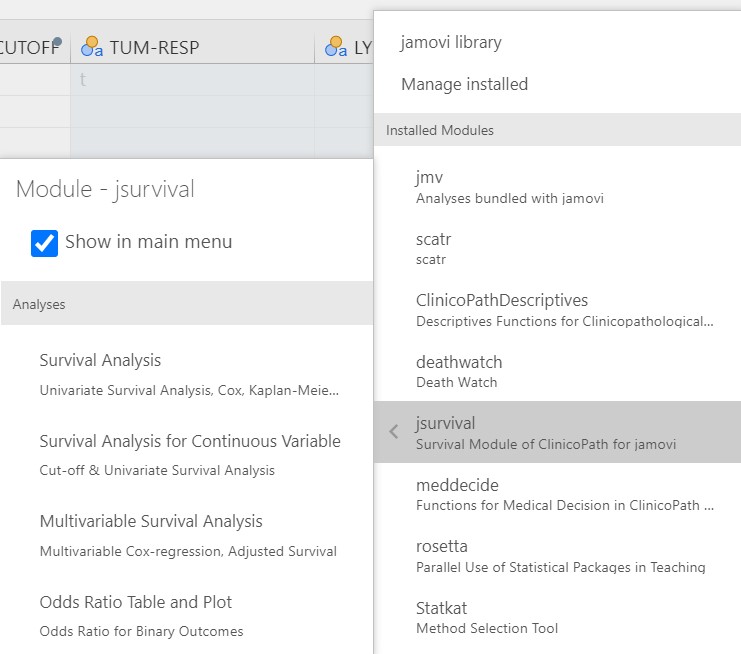Select scatr installed module

click(x=557, y=249)
